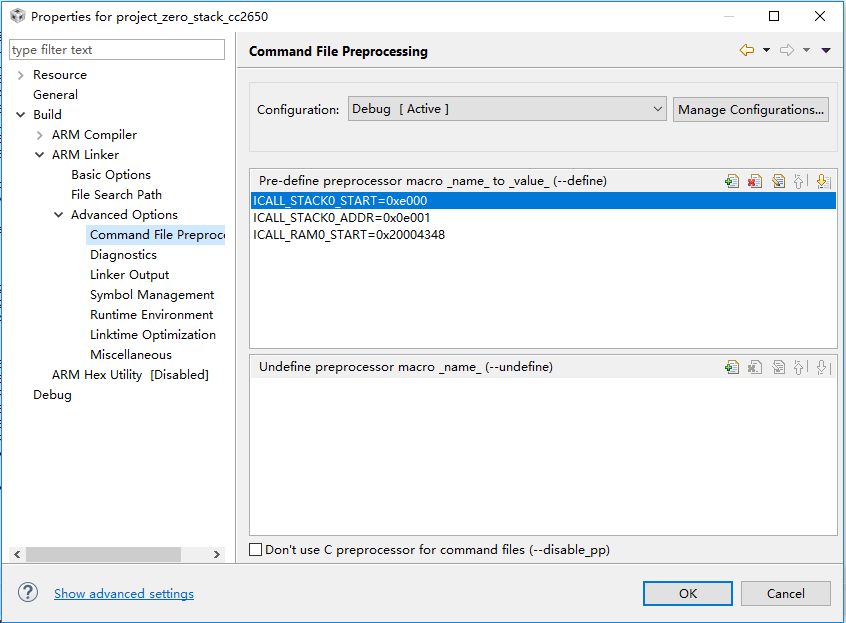The image size is (846, 623).
Task: Select the ICALL_RAM0_START macro entry
Action: click(349, 235)
